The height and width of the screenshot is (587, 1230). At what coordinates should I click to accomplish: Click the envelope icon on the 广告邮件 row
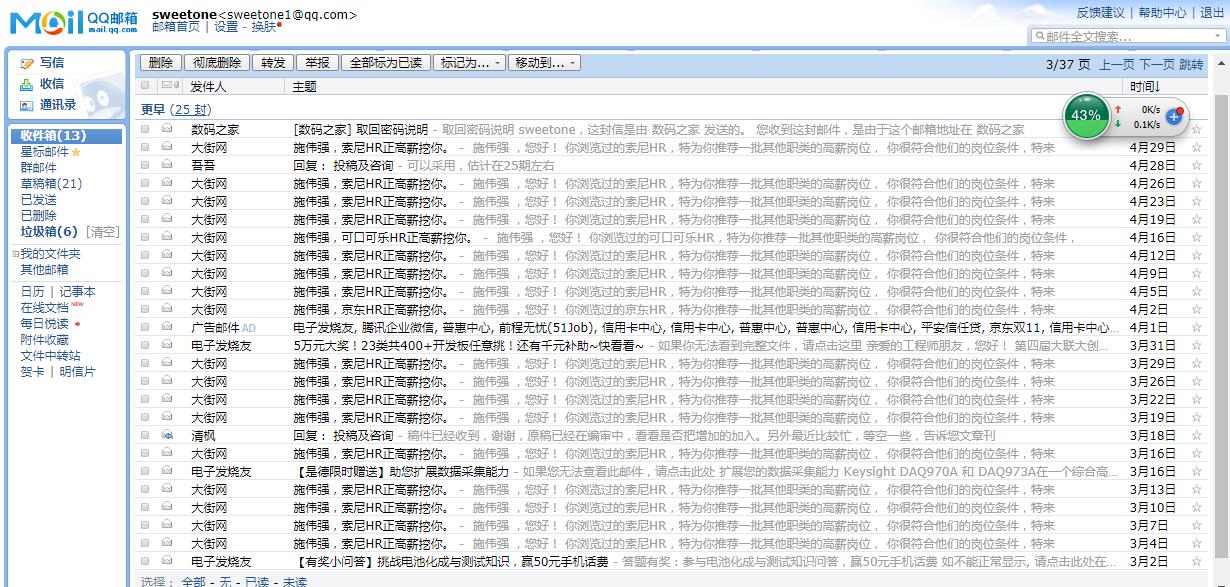point(167,327)
